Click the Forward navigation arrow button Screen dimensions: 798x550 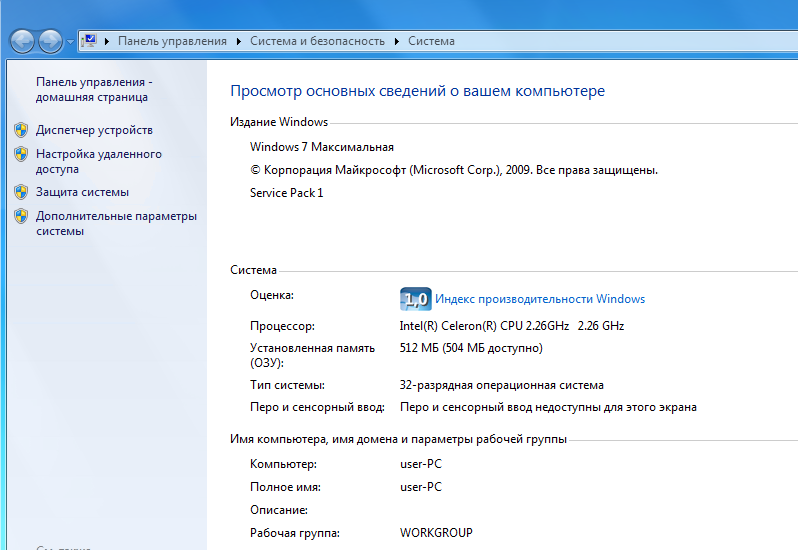click(x=50, y=41)
